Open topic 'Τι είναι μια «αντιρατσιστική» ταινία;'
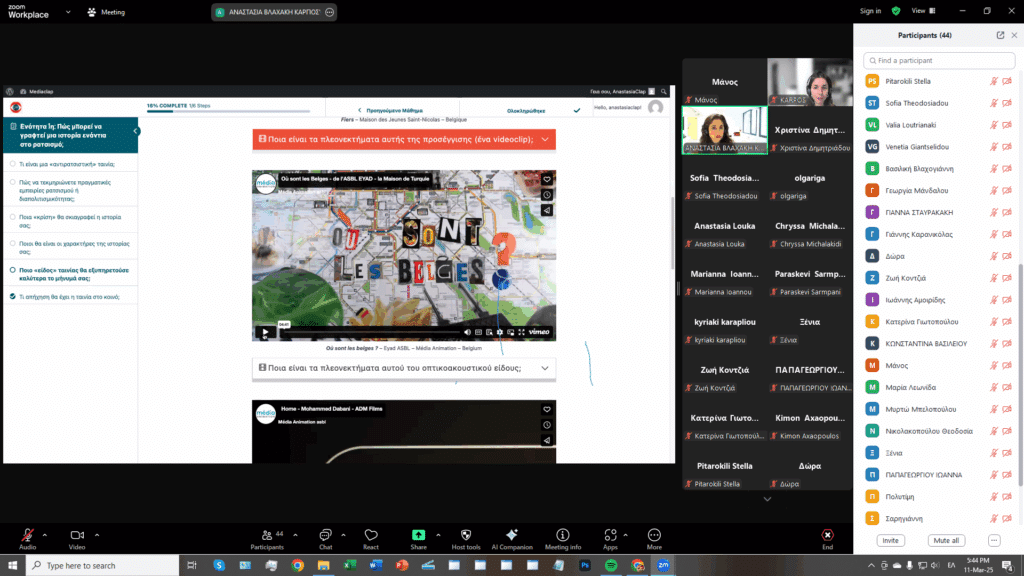1024x576 pixels. pos(67,165)
